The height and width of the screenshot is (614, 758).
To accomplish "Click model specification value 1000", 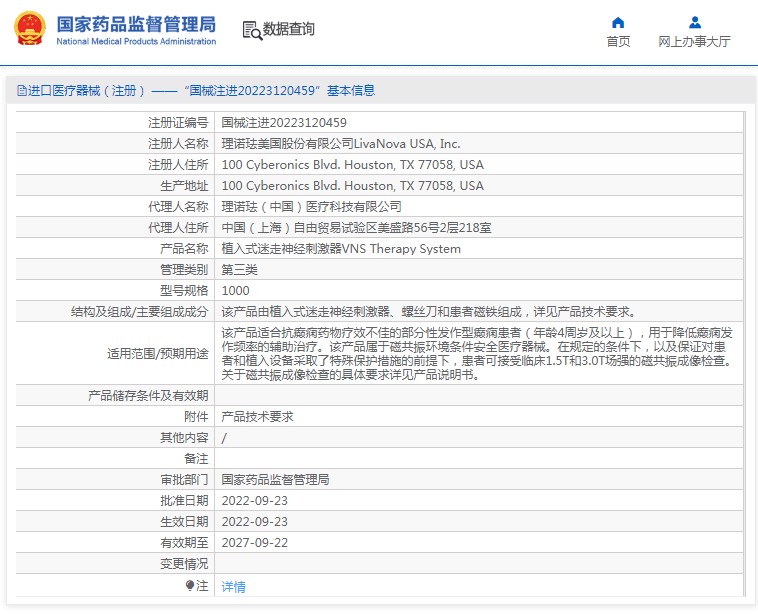I will [x=235, y=291].
